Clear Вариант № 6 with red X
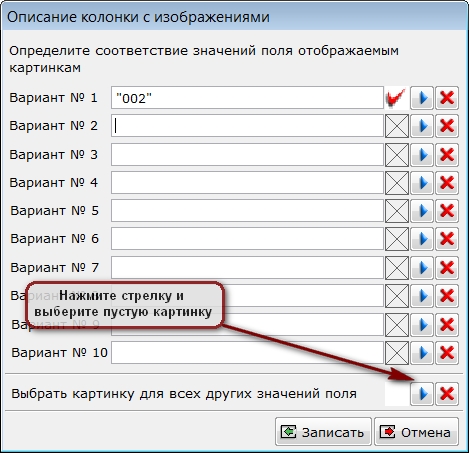 pyautogui.click(x=447, y=239)
